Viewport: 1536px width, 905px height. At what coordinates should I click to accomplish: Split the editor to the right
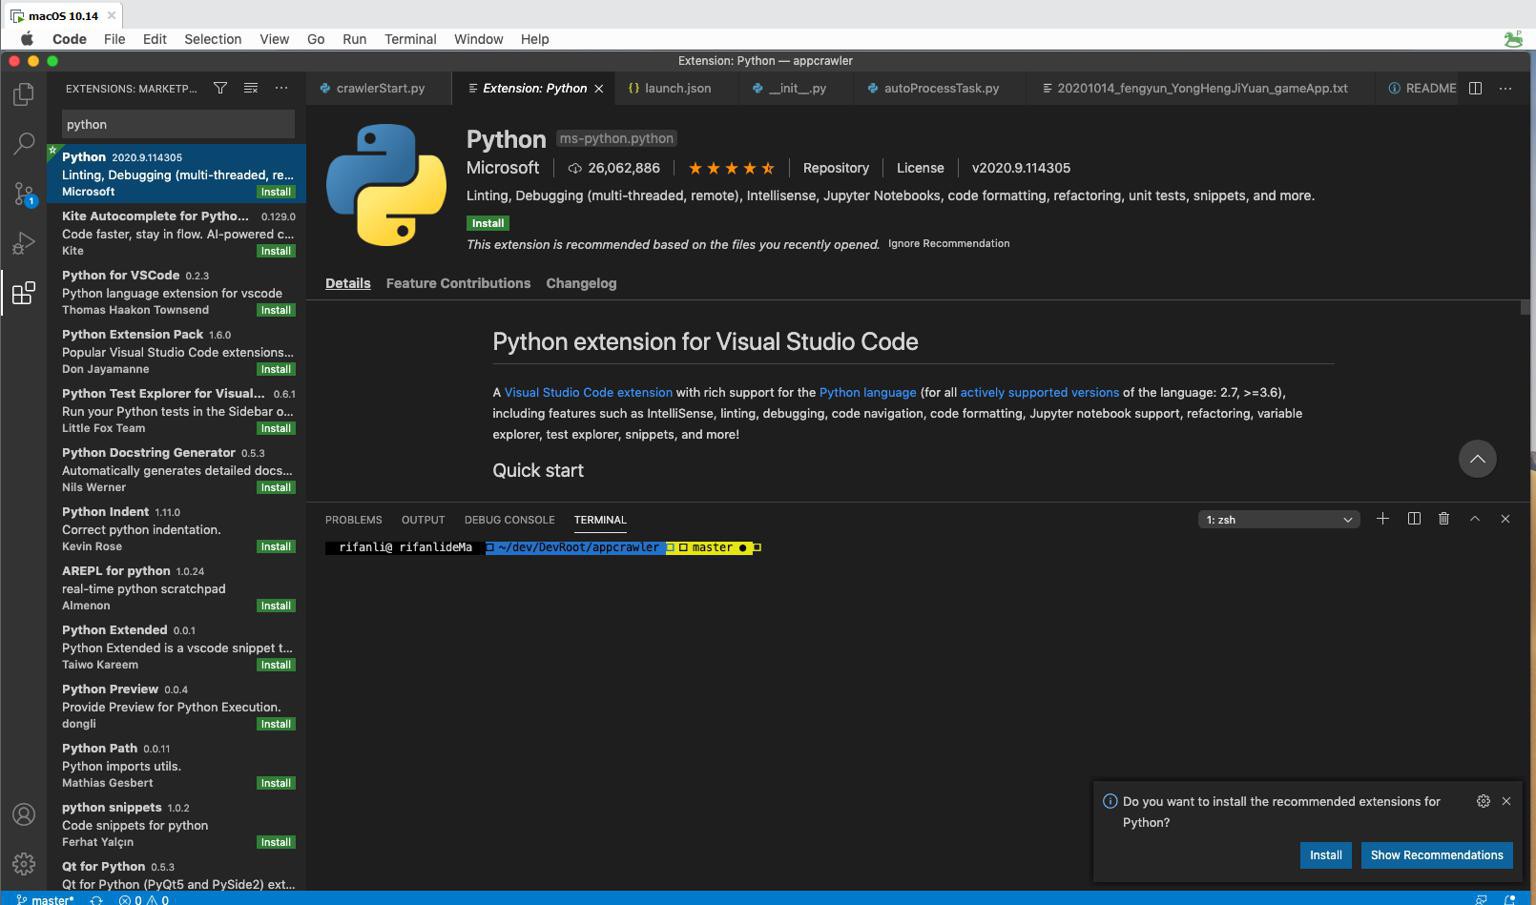[x=1475, y=88]
